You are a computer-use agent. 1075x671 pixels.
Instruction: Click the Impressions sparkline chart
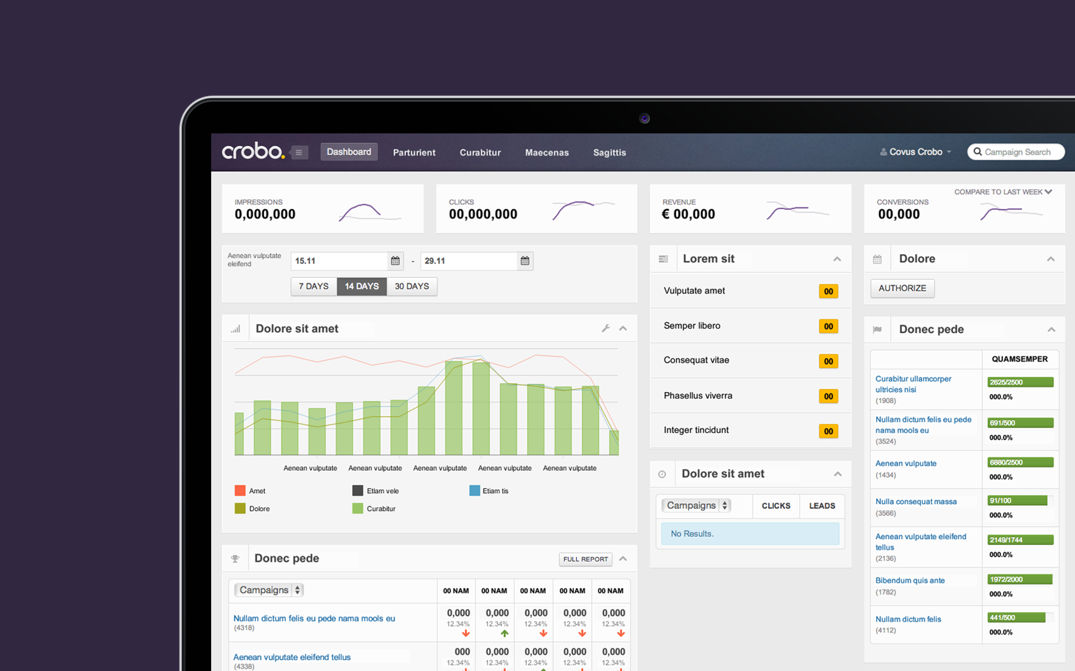tap(370, 212)
